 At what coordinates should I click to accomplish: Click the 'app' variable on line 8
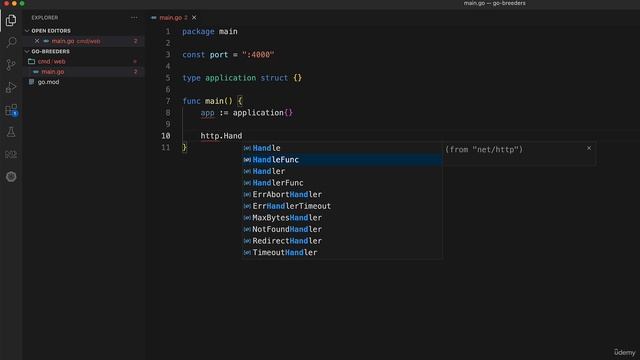(207, 113)
